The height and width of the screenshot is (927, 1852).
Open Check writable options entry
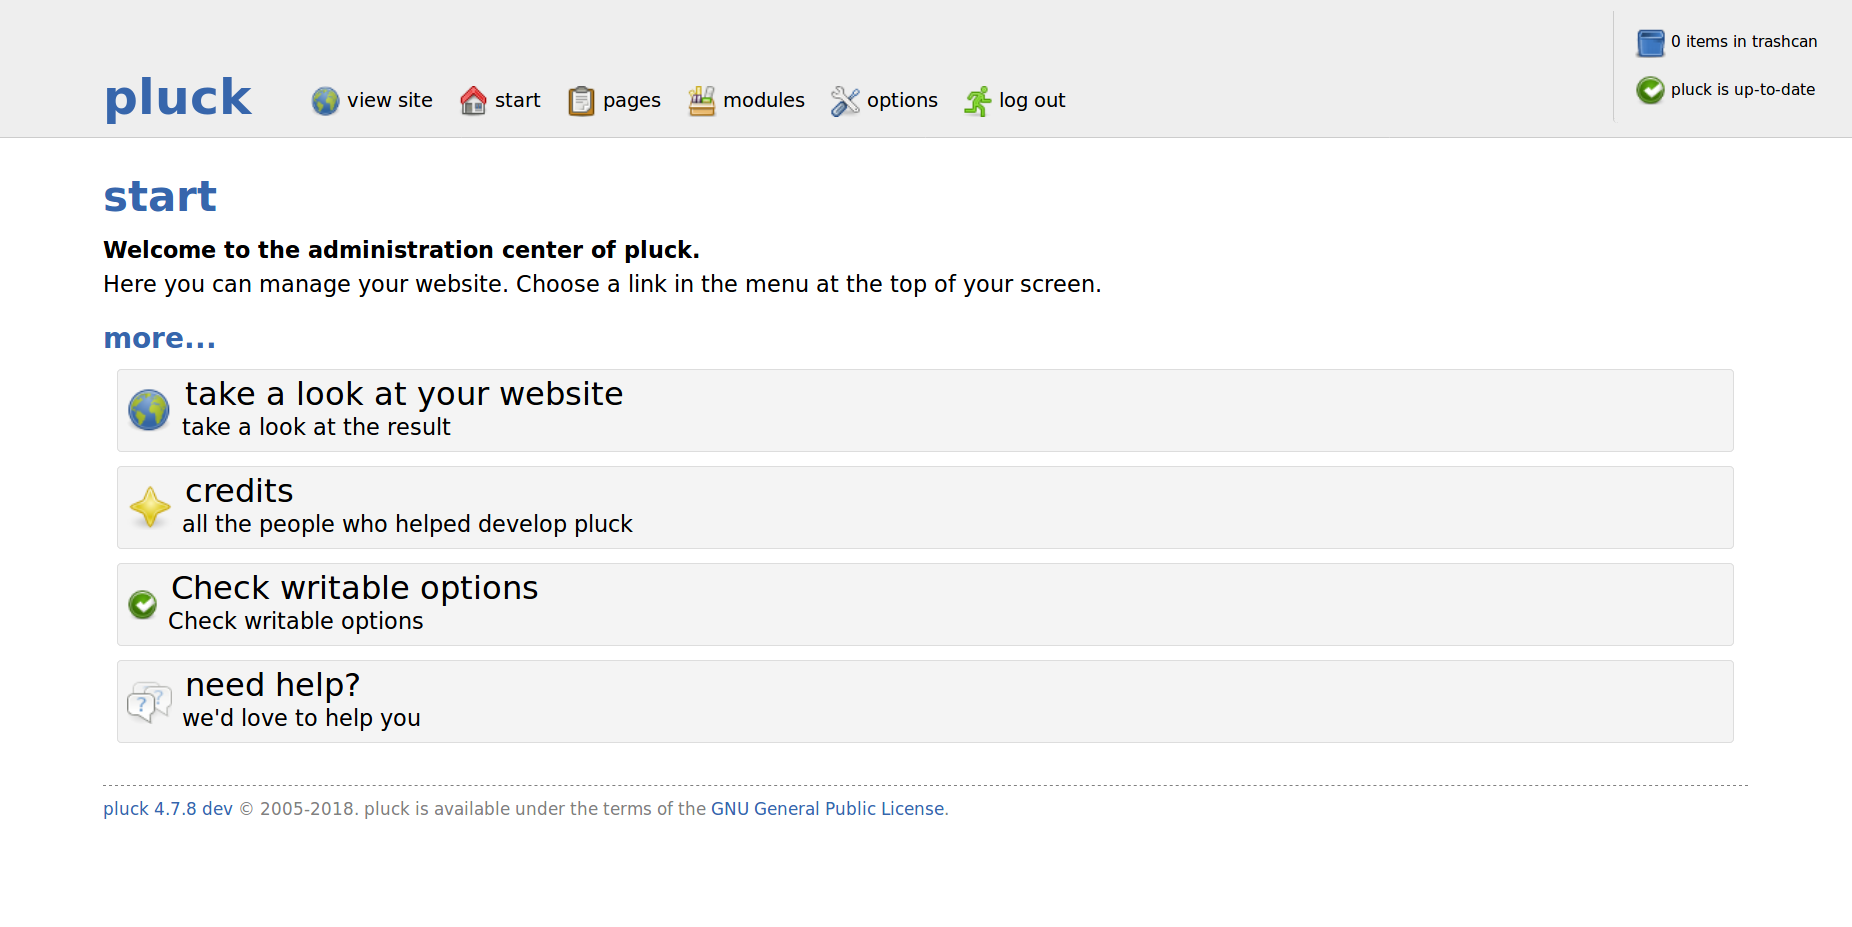coord(925,604)
